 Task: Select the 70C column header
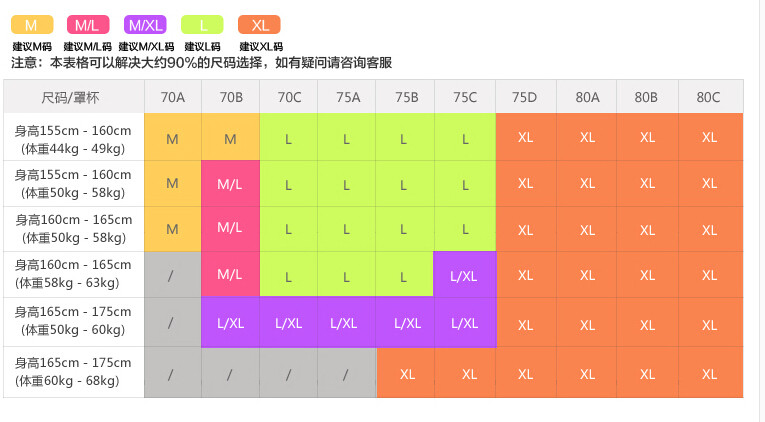[x=289, y=97]
